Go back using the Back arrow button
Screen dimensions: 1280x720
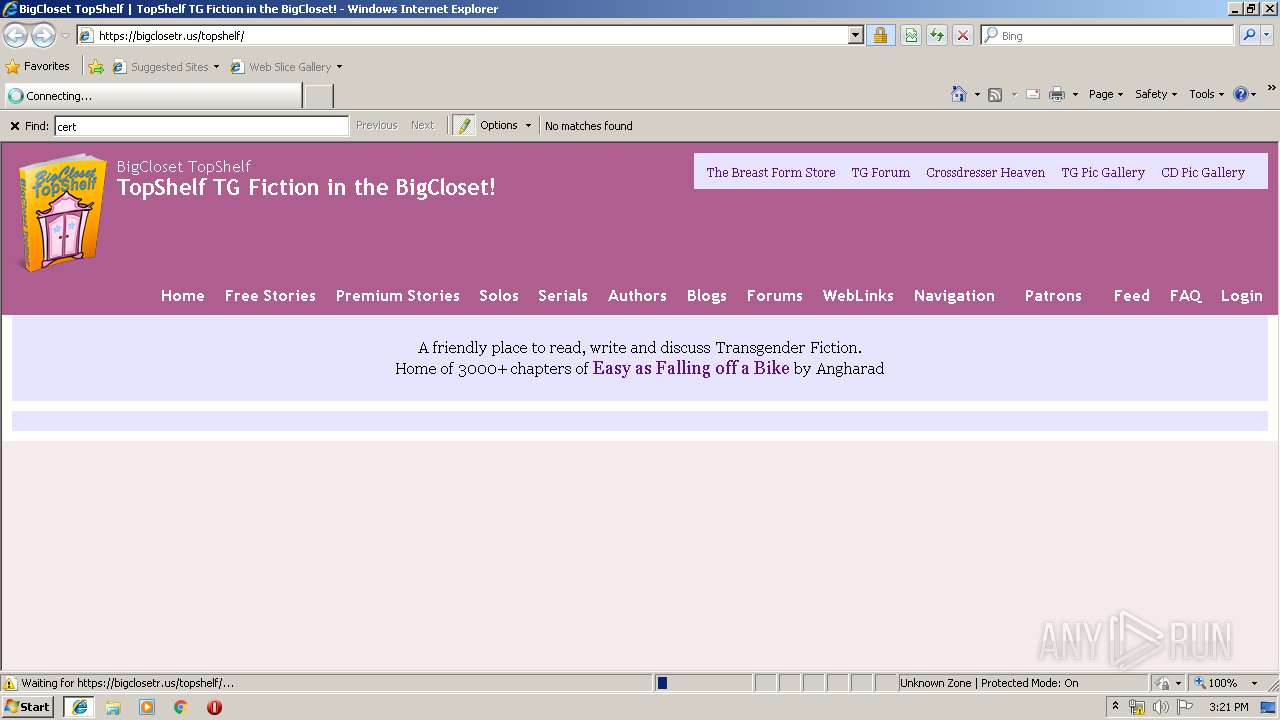pos(15,35)
